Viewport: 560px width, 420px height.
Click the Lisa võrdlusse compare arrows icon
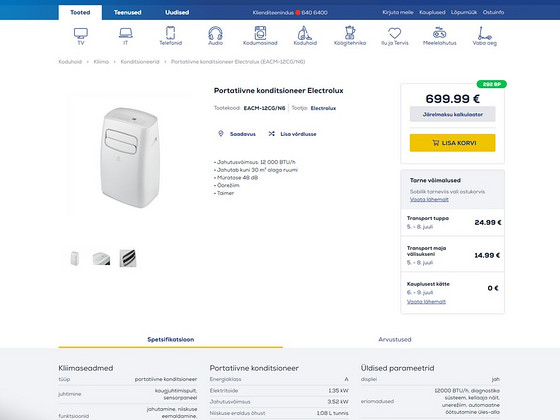click(x=271, y=134)
